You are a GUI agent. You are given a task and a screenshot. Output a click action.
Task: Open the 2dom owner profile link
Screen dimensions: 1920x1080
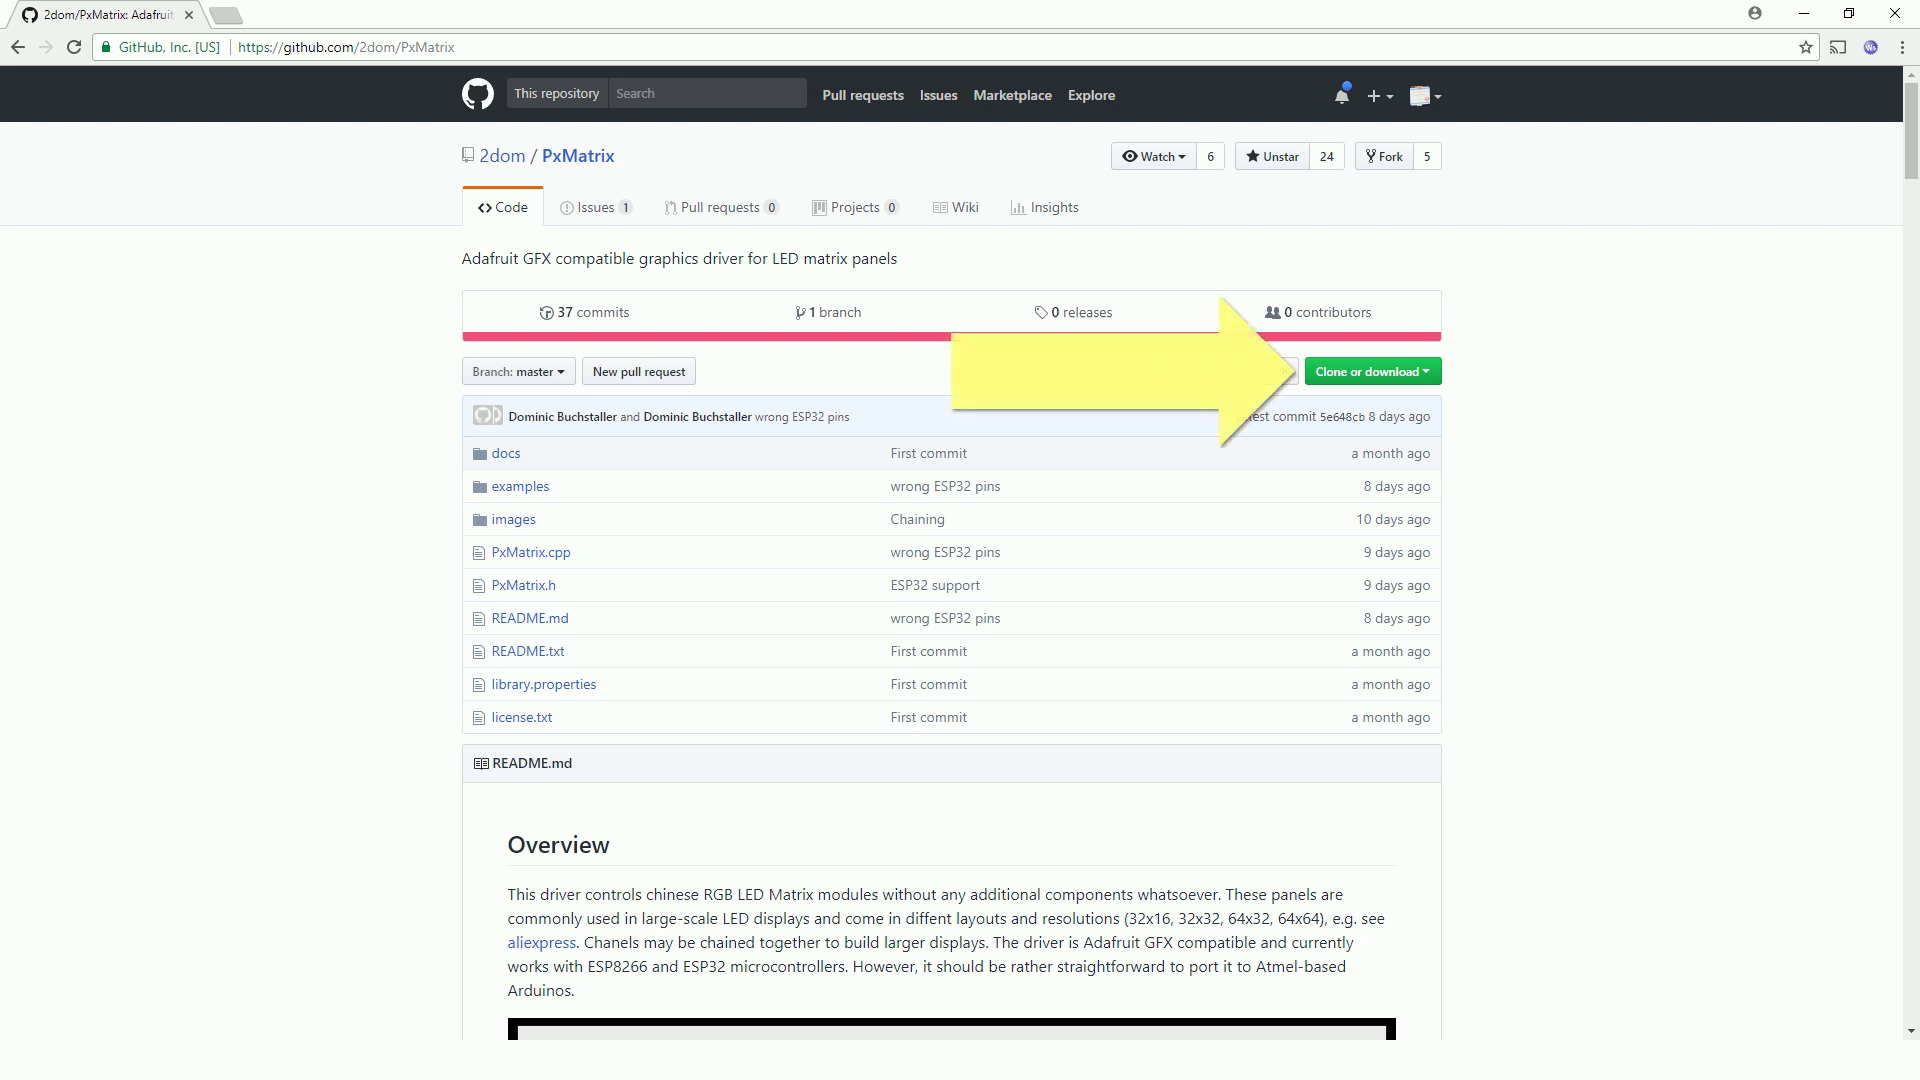[502, 156]
